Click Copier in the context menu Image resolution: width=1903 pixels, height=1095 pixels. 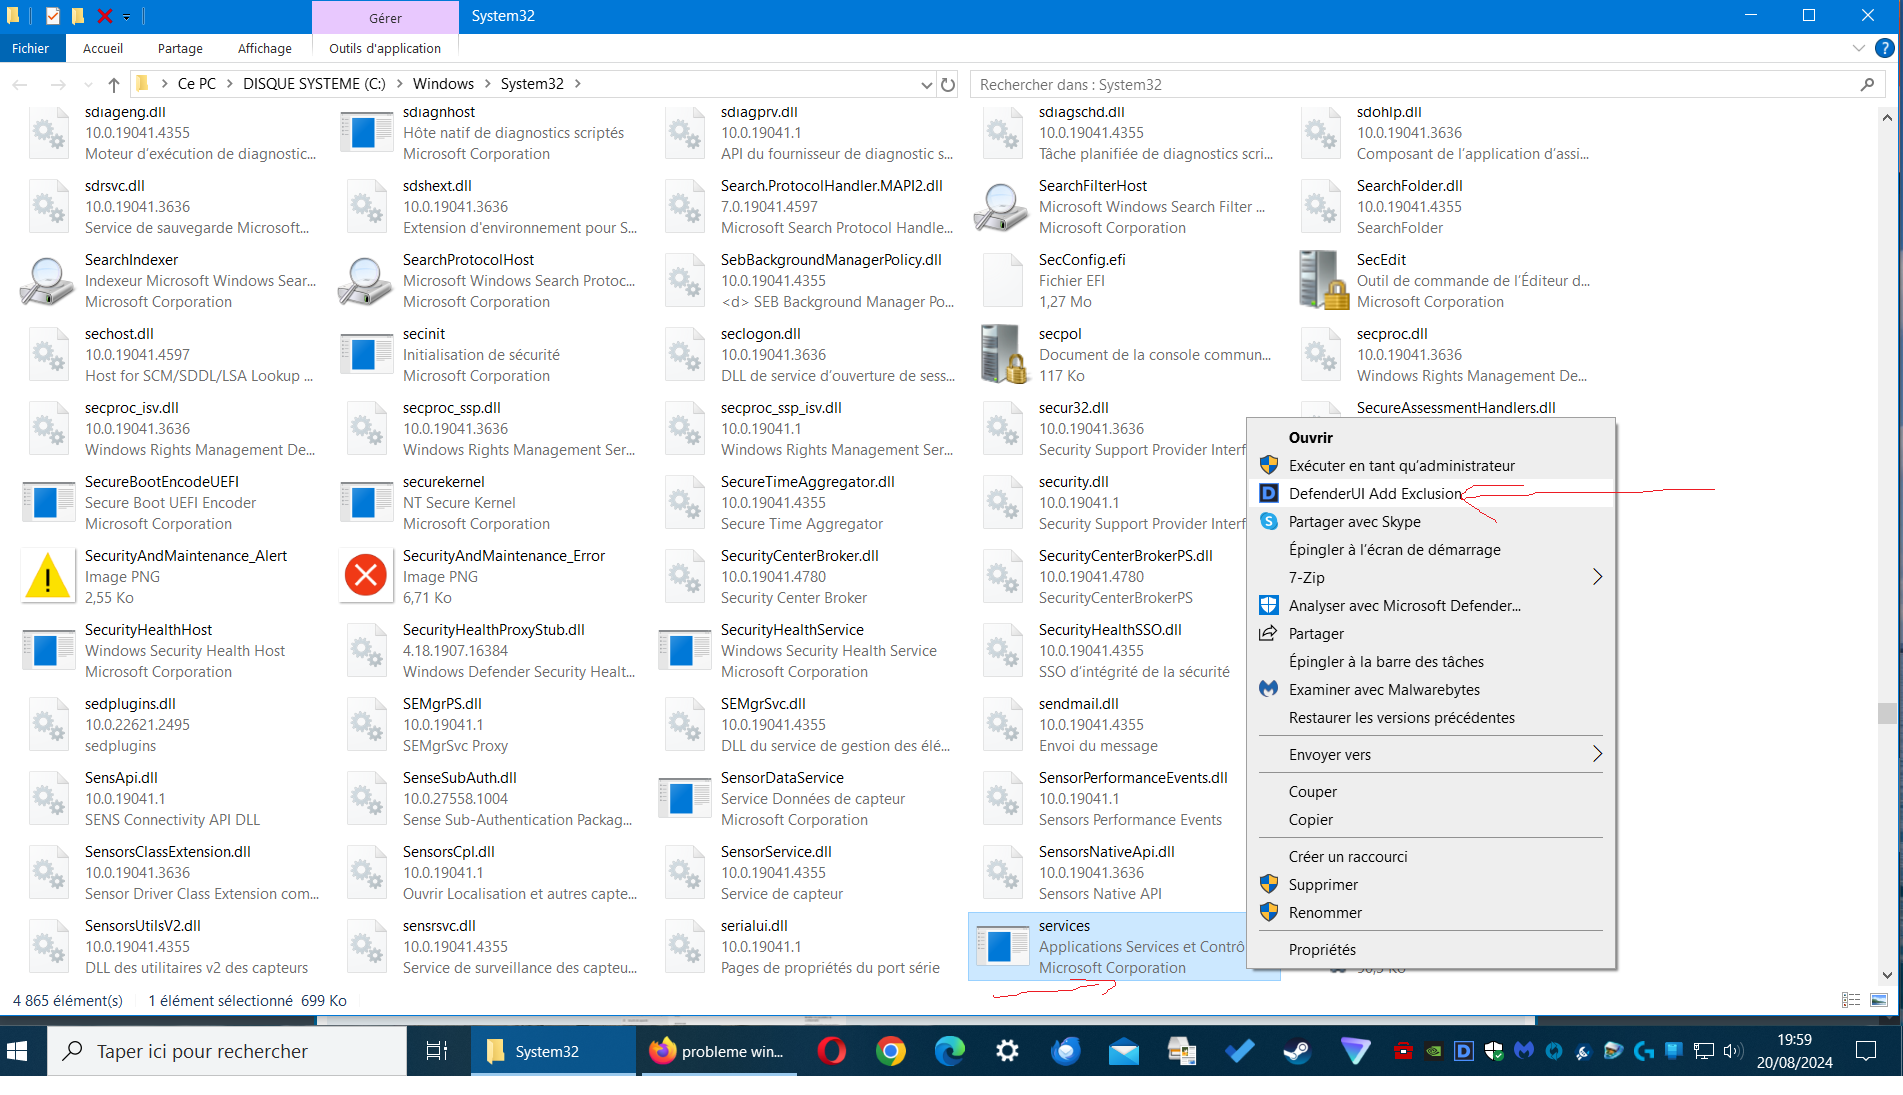click(x=1431, y=819)
